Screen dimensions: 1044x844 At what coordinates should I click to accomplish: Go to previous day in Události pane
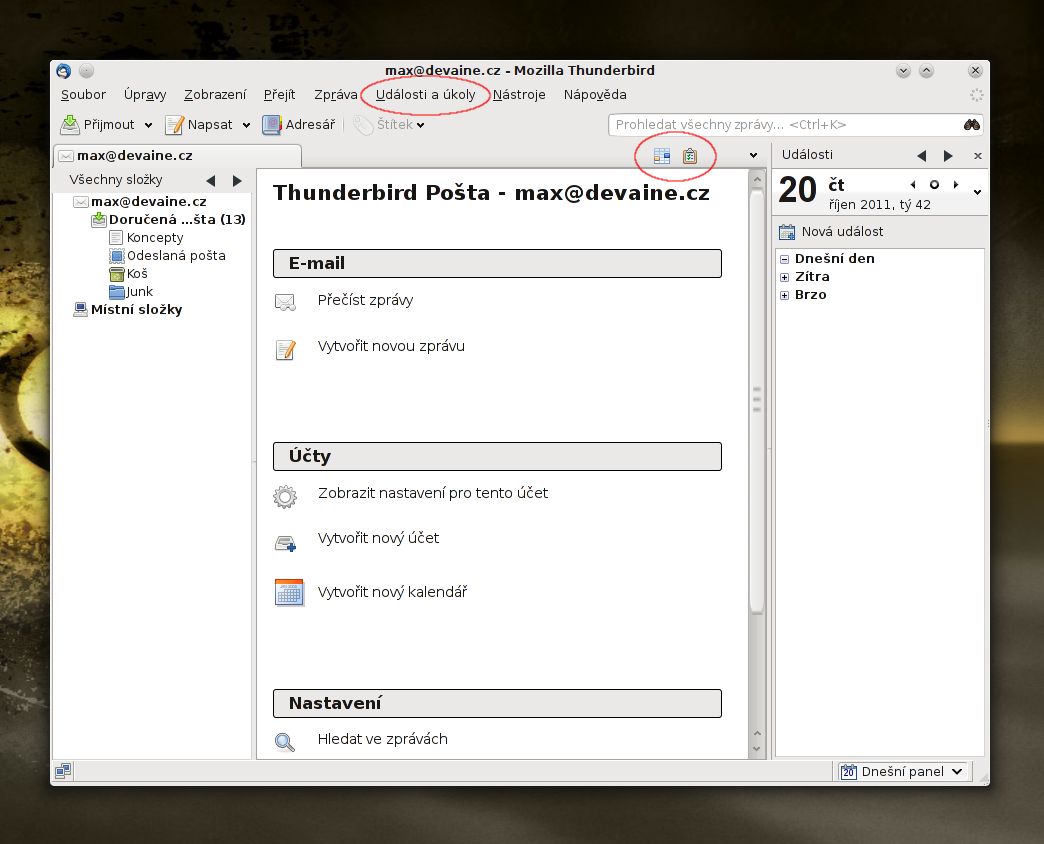click(921, 156)
